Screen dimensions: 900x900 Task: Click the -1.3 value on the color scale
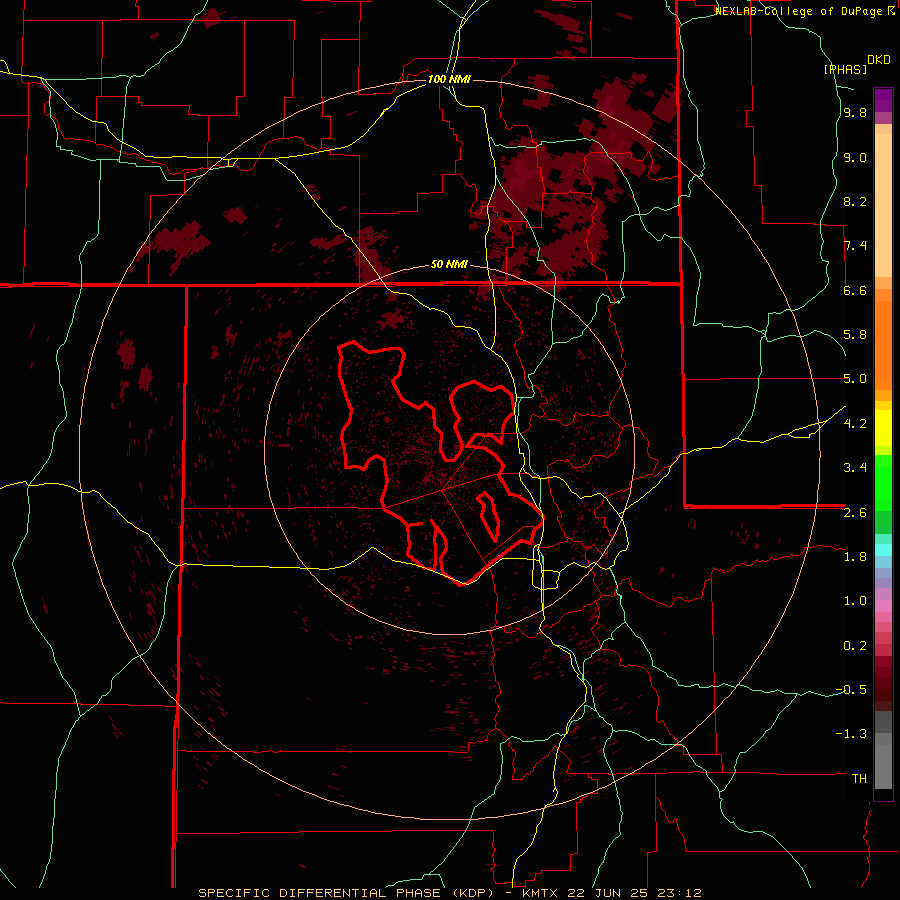pyautogui.click(x=851, y=734)
